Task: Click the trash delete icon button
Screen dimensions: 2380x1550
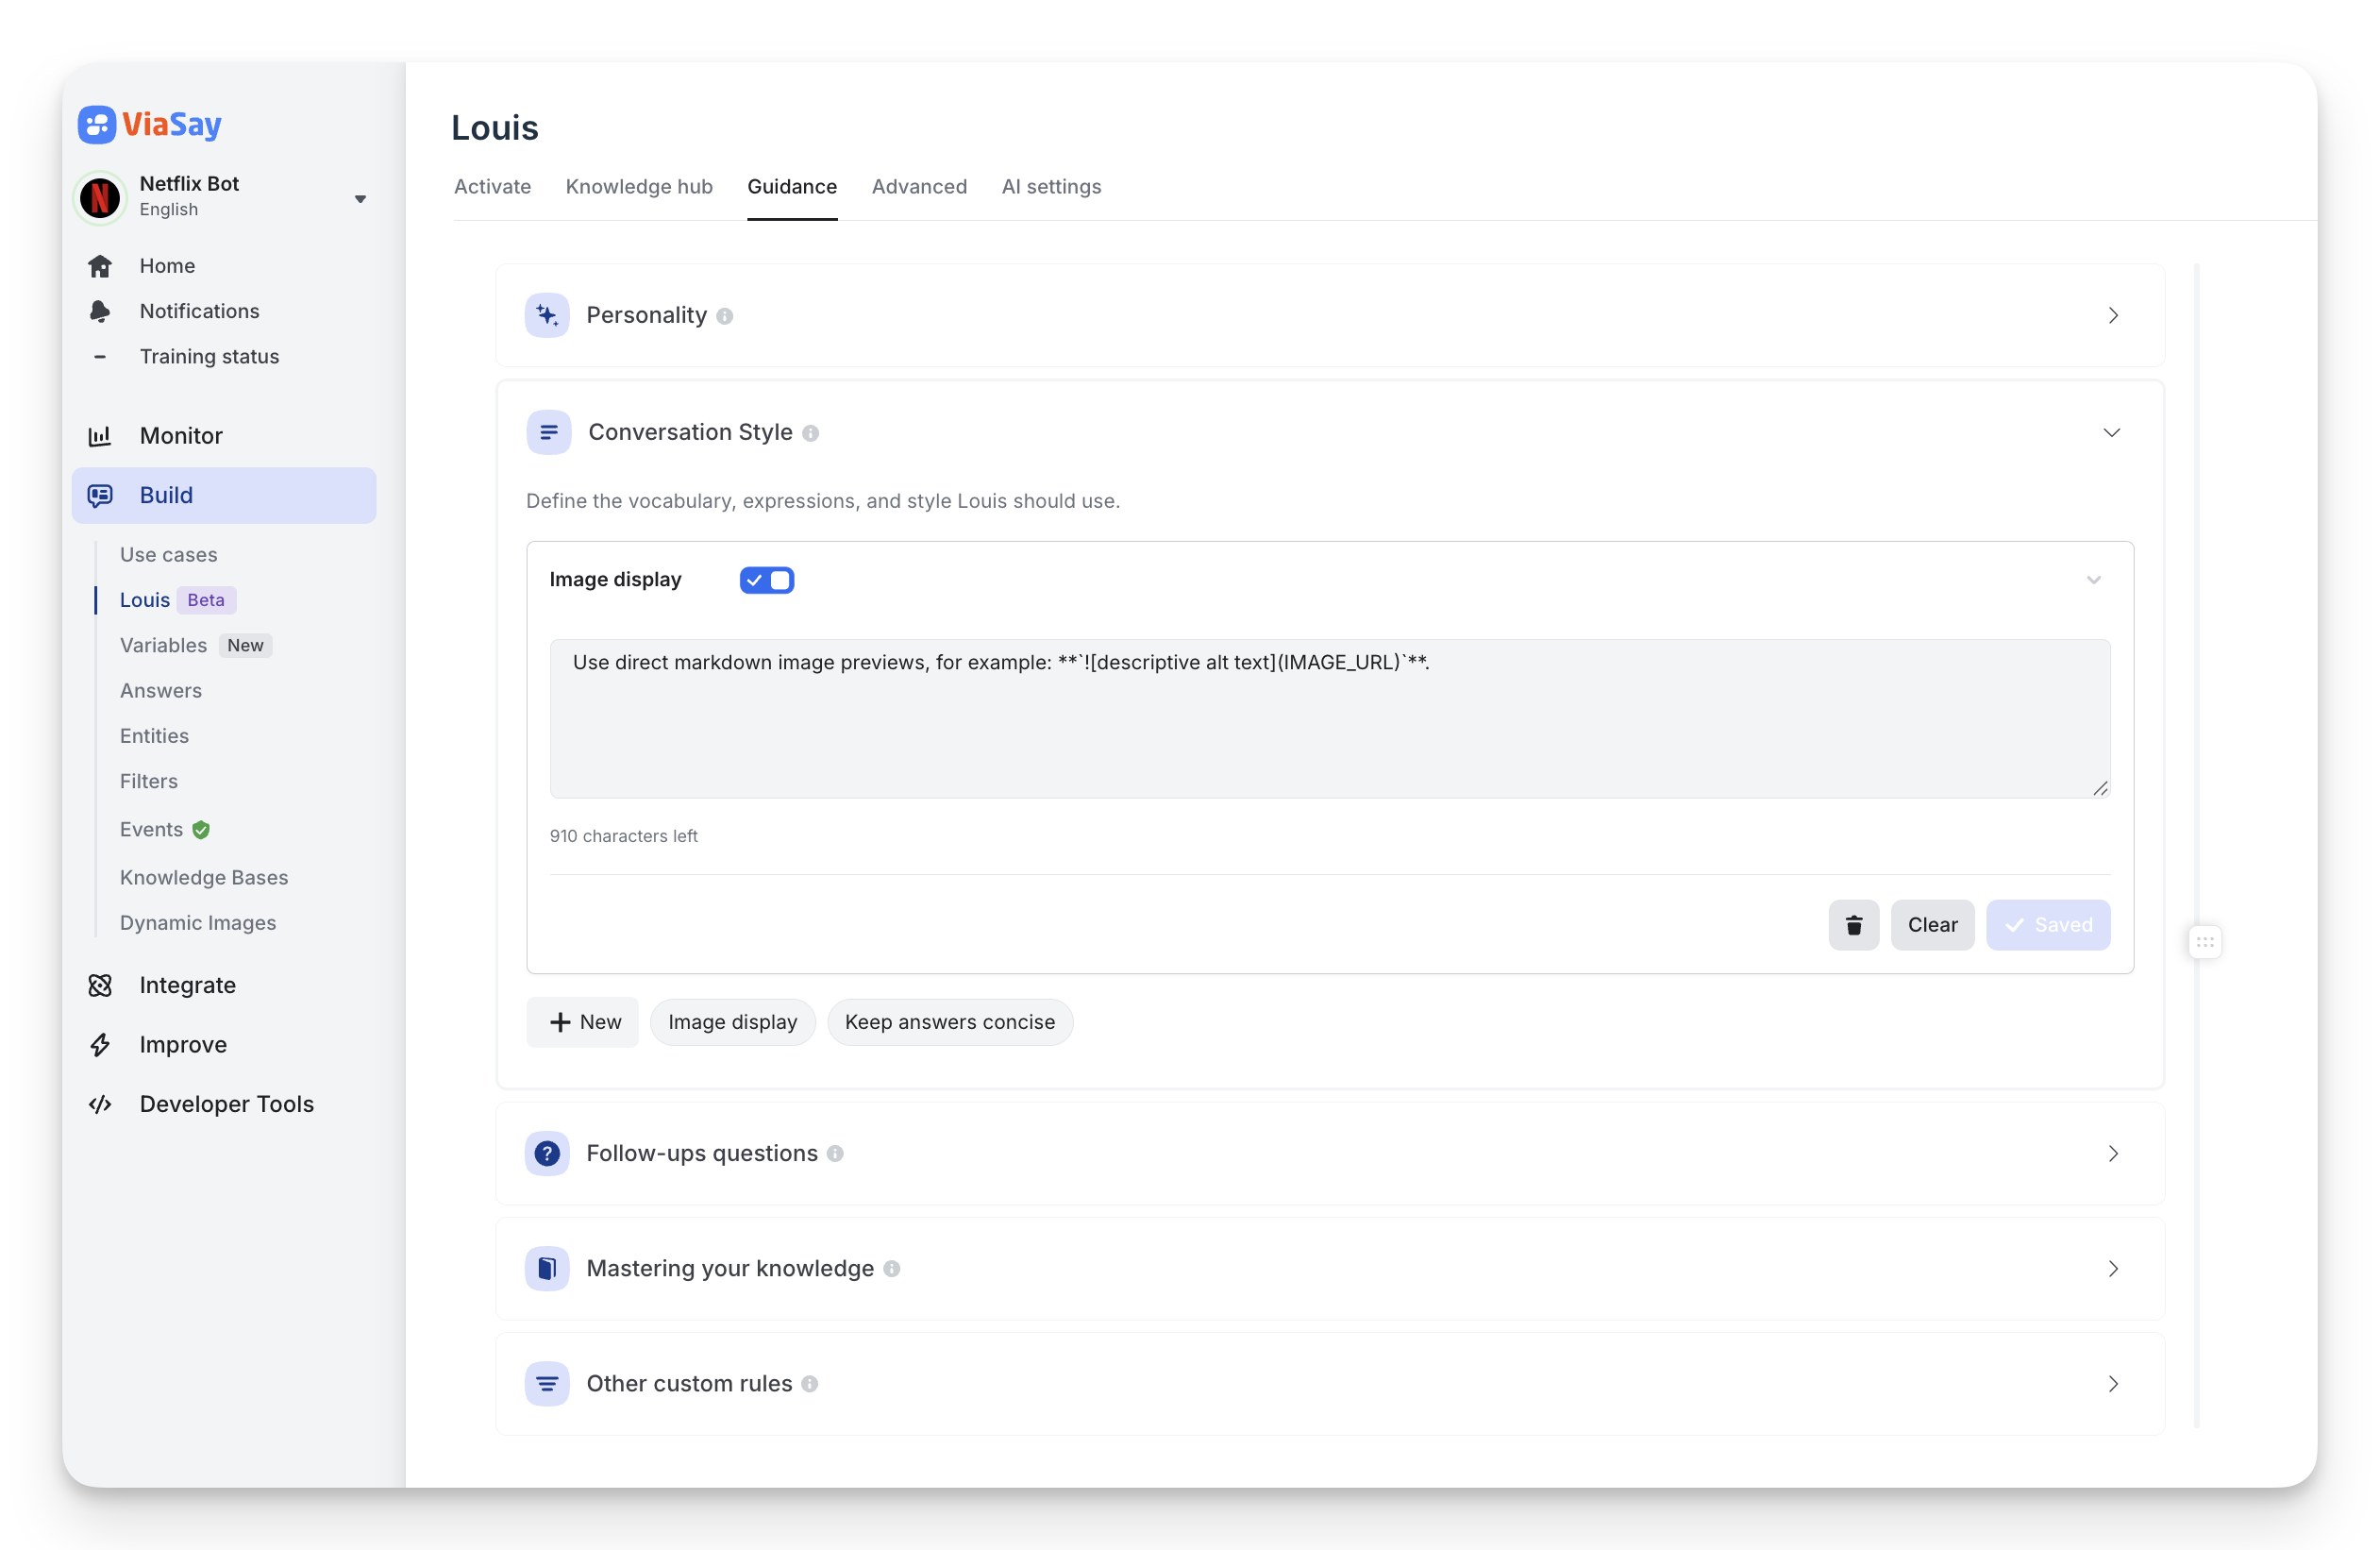Action: (1853, 925)
